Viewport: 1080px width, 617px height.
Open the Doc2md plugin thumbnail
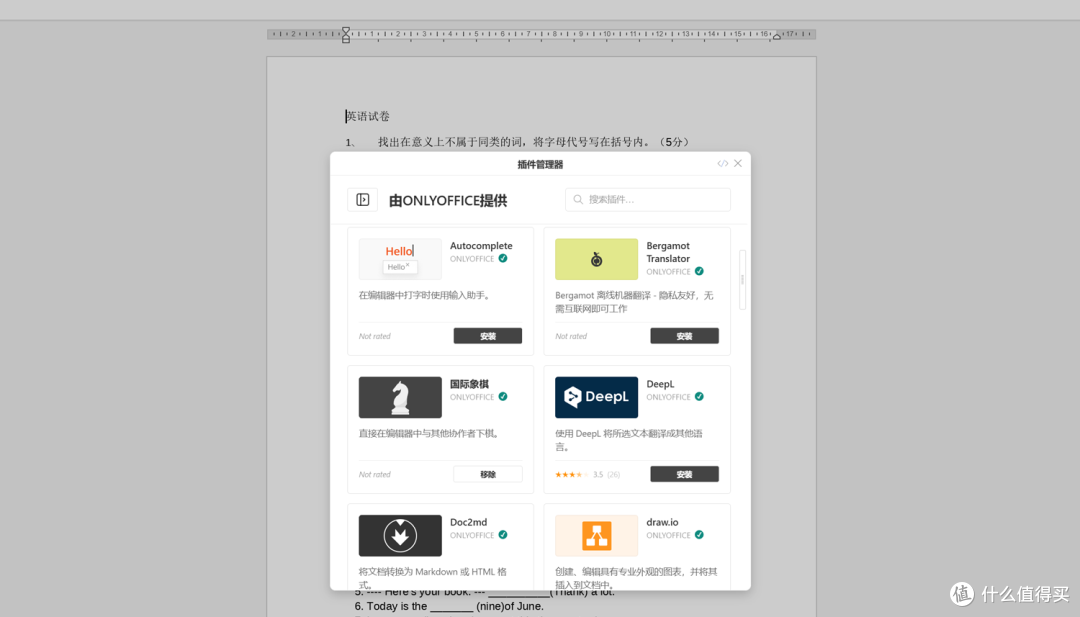coord(400,536)
